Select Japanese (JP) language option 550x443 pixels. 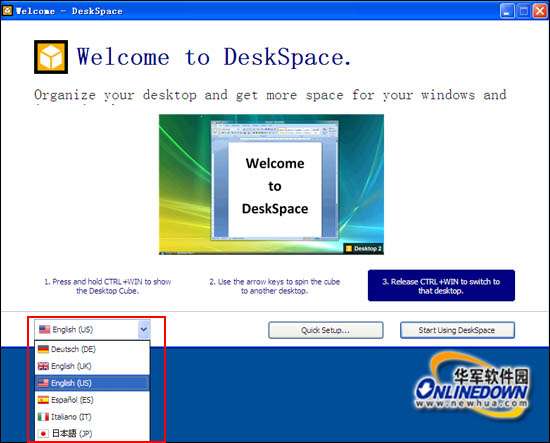pyautogui.click(x=92, y=433)
